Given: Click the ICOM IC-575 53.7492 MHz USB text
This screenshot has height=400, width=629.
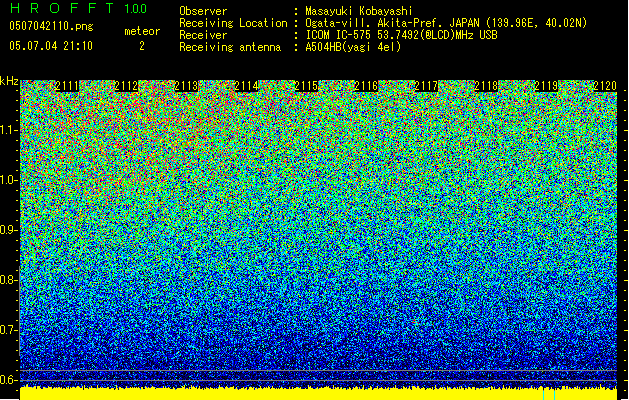Looking at the screenshot, I should click(x=401, y=35).
